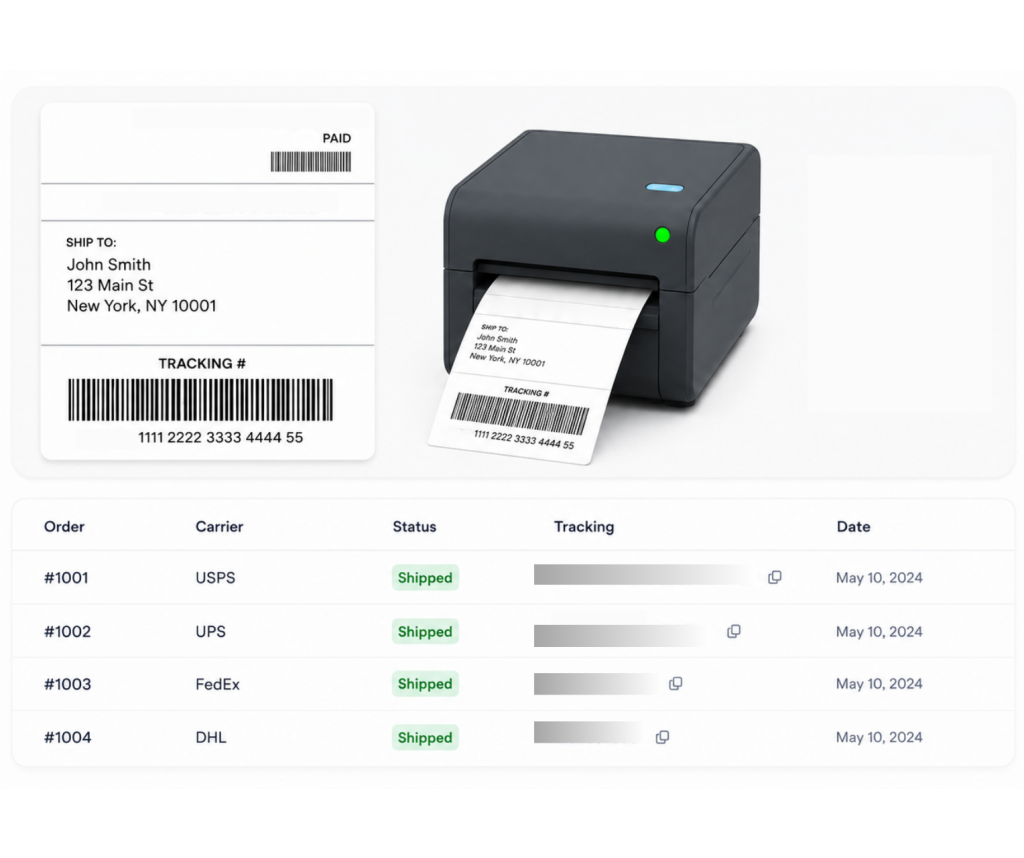1024x858 pixels.
Task: Open order #1001
Action: click(x=66, y=578)
